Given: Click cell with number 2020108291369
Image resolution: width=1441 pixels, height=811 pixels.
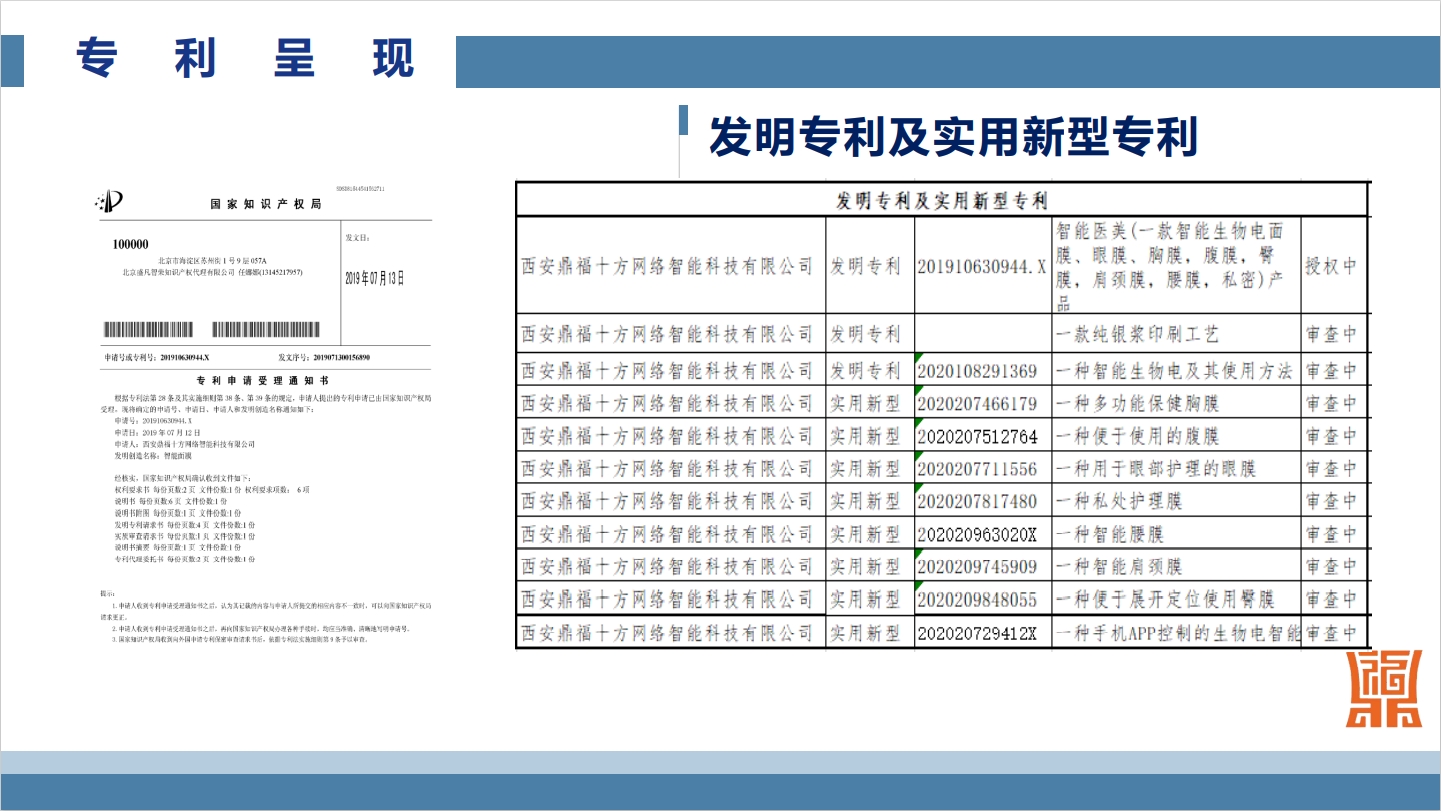Looking at the screenshot, I should coord(978,371).
